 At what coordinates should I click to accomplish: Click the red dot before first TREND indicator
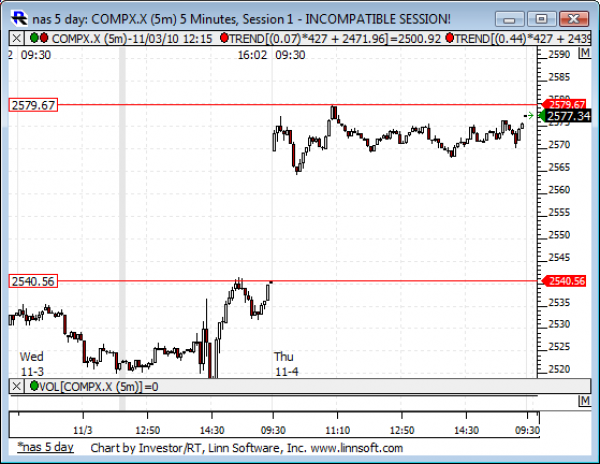tap(225, 38)
